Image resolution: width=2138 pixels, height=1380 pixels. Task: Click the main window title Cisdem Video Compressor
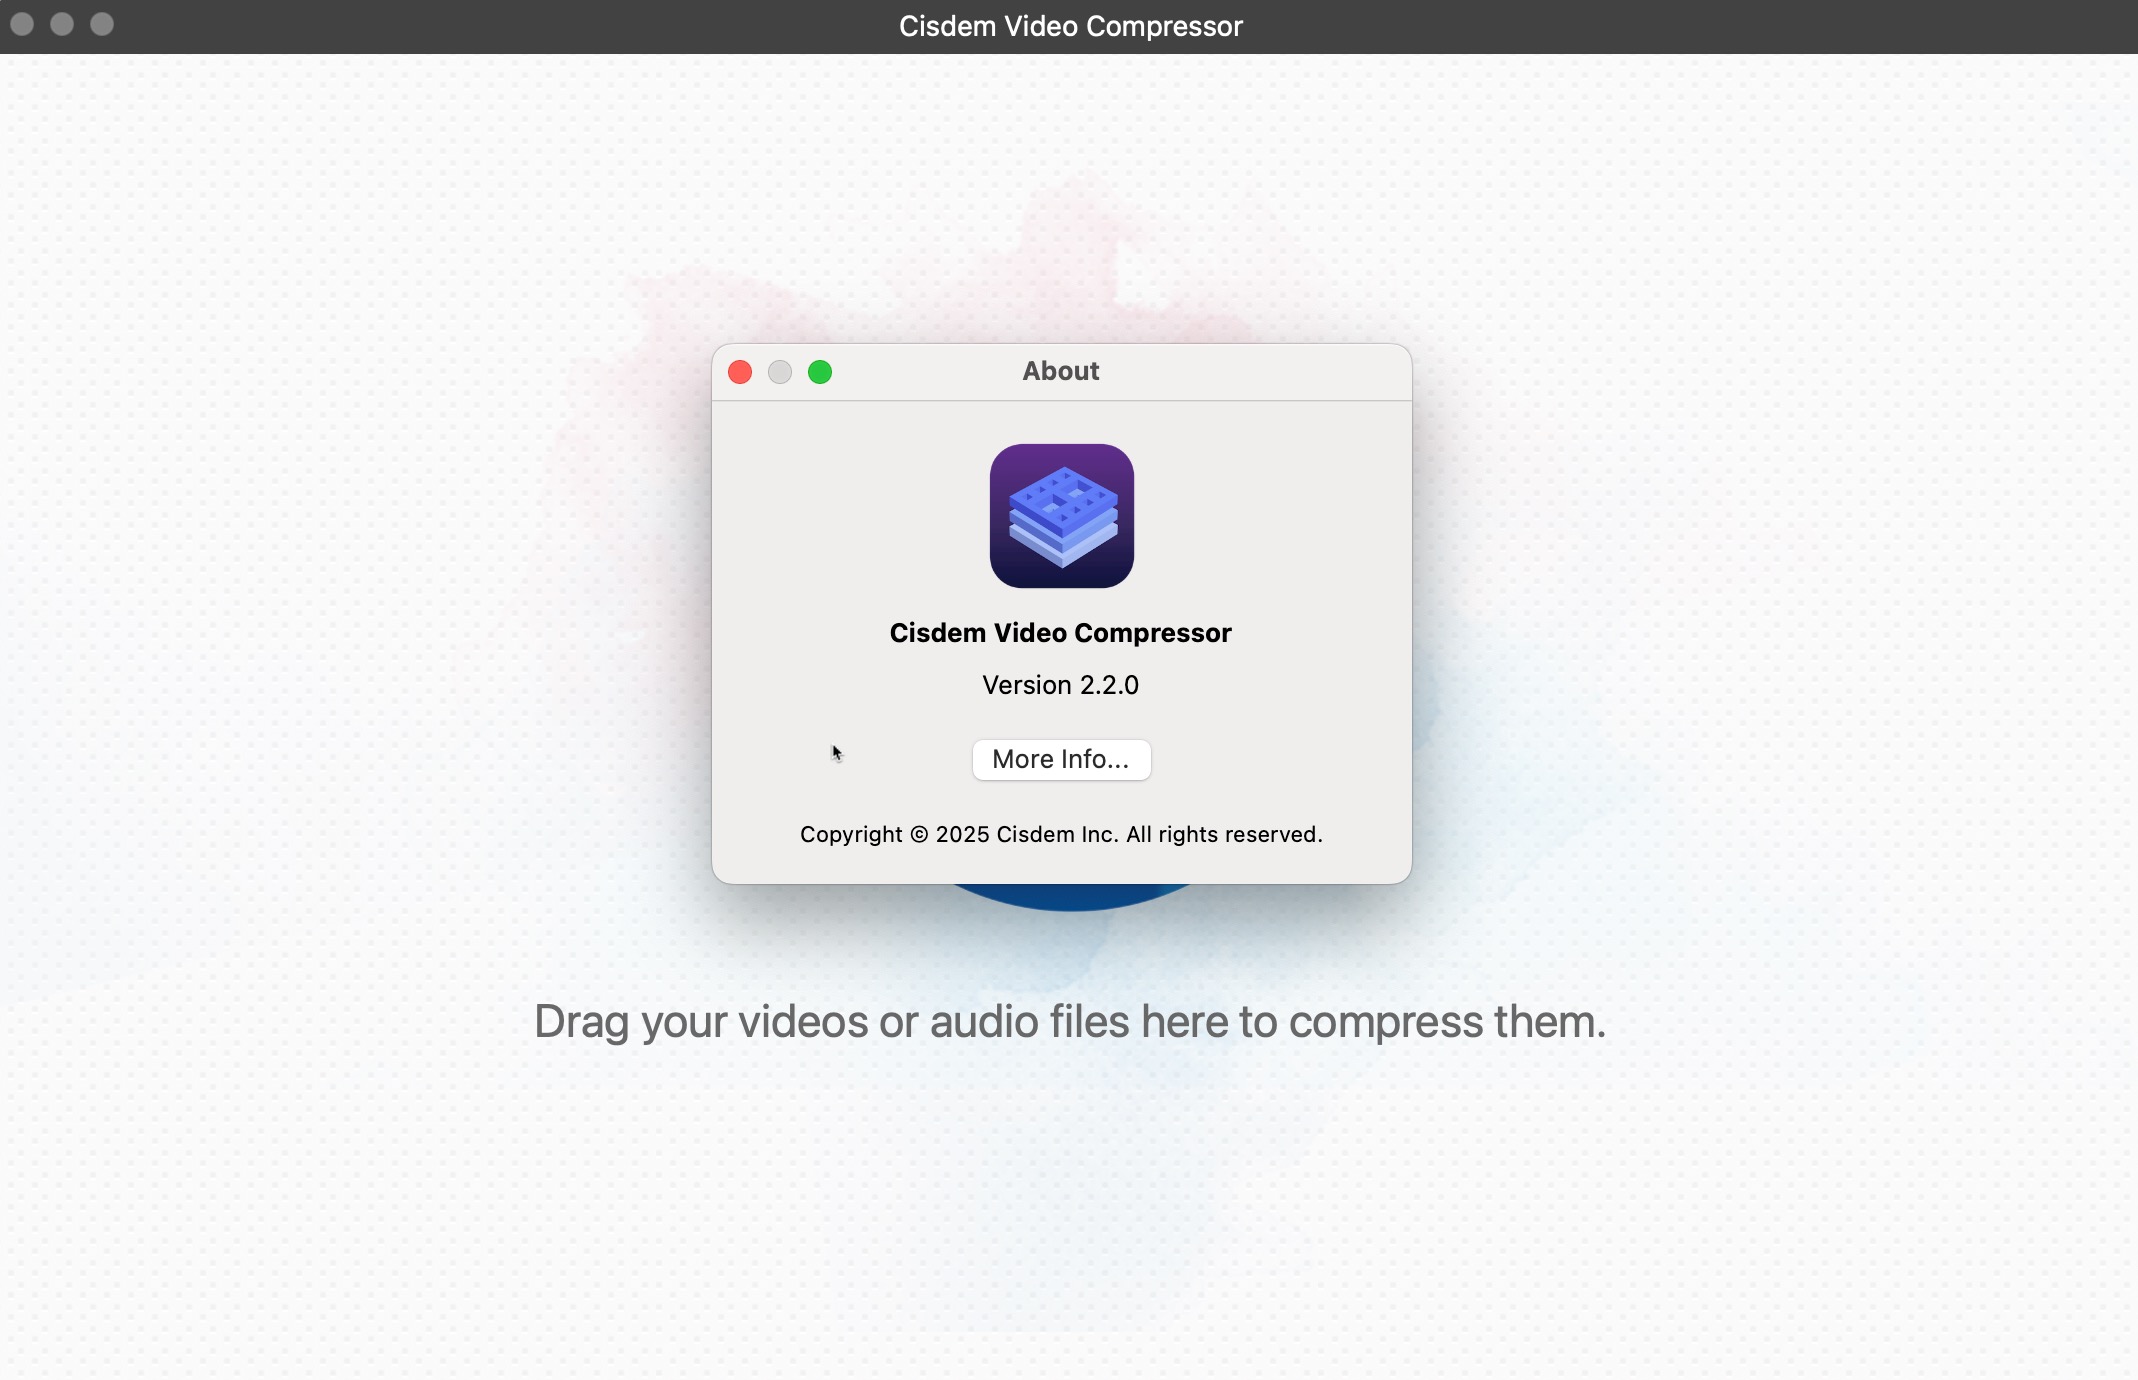pos(1070,26)
